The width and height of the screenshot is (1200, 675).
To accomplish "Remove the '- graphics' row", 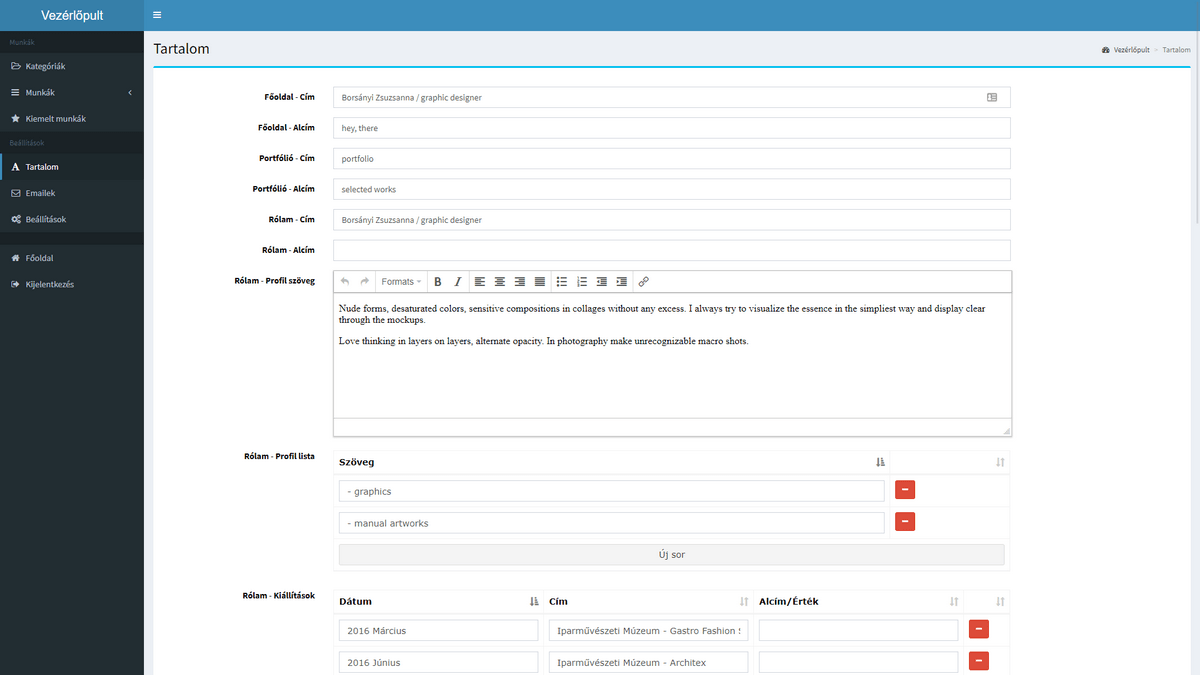I will click(x=905, y=490).
